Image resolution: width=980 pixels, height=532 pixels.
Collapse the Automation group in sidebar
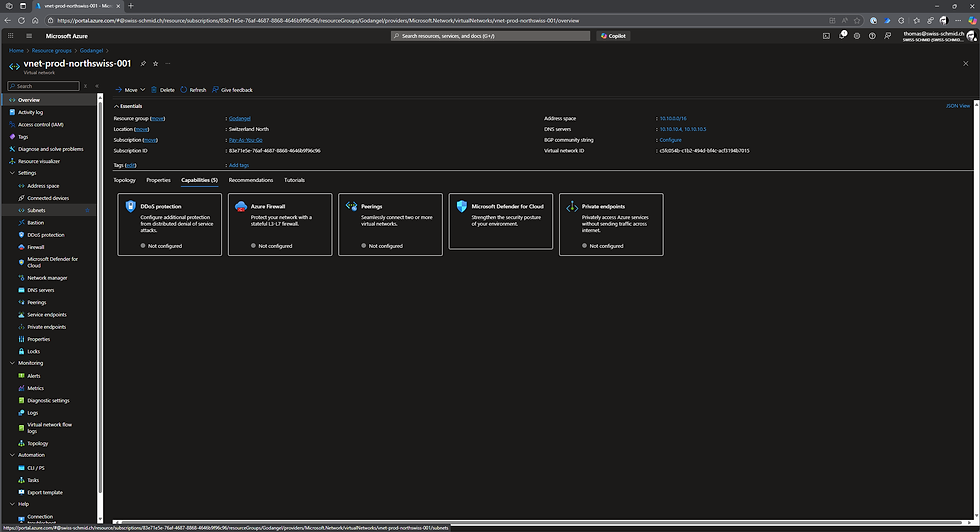[12, 455]
